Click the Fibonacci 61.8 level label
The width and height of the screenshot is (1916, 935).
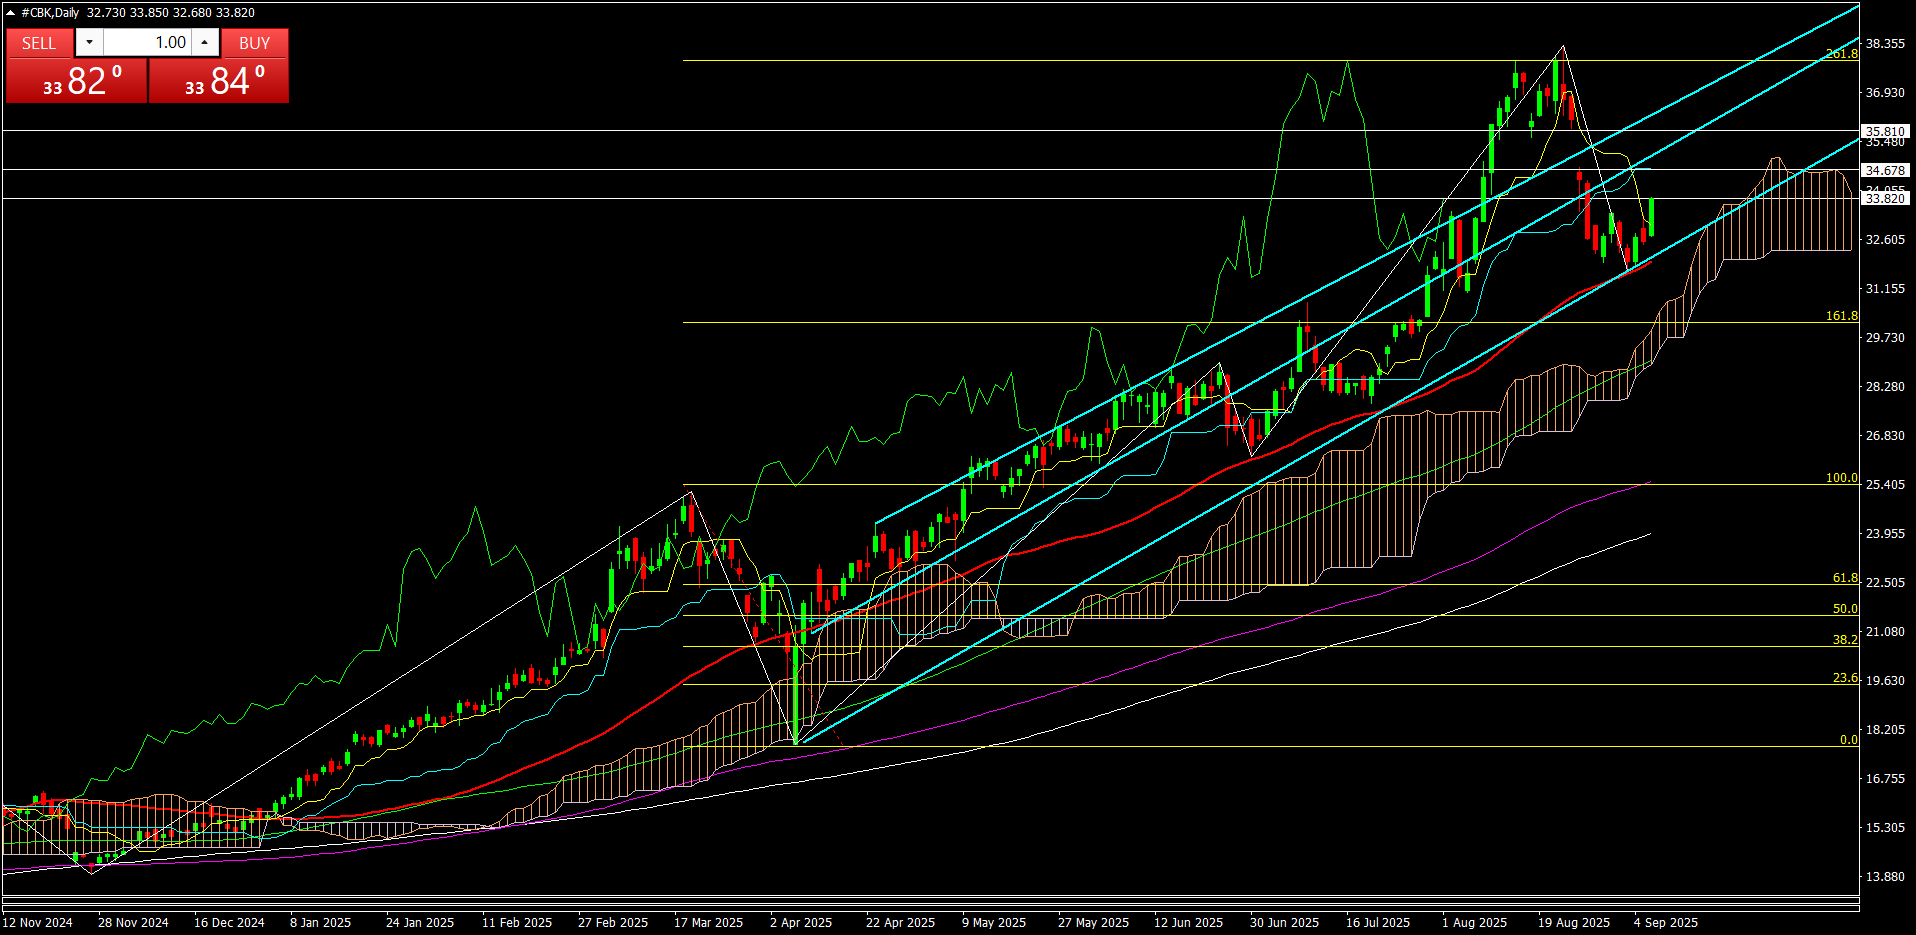1844,578
